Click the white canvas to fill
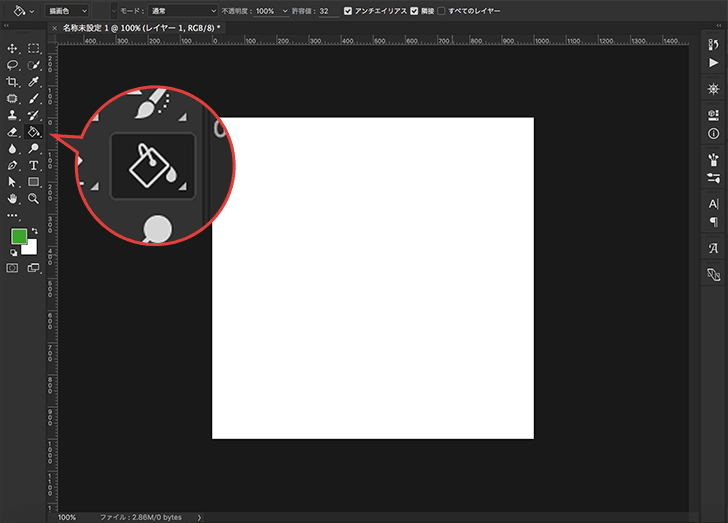 point(373,278)
